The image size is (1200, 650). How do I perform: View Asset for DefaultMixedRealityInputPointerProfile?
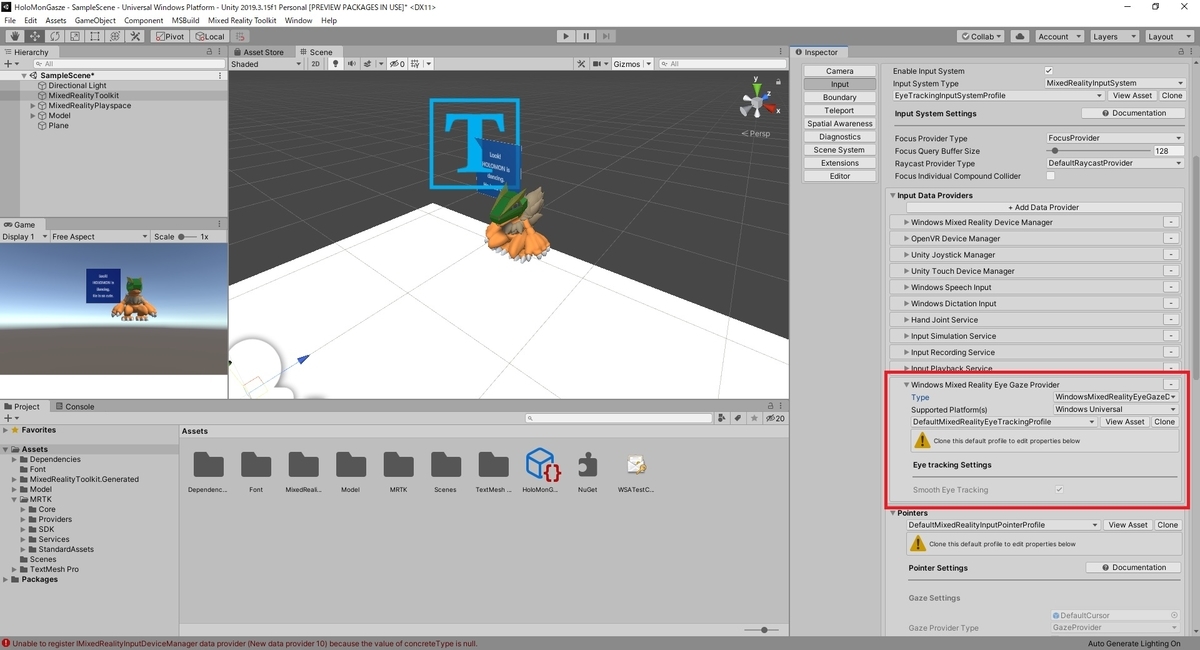click(x=1128, y=524)
